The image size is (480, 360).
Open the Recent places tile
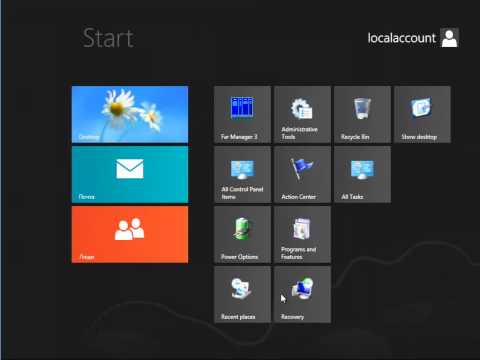pyautogui.click(x=242, y=294)
